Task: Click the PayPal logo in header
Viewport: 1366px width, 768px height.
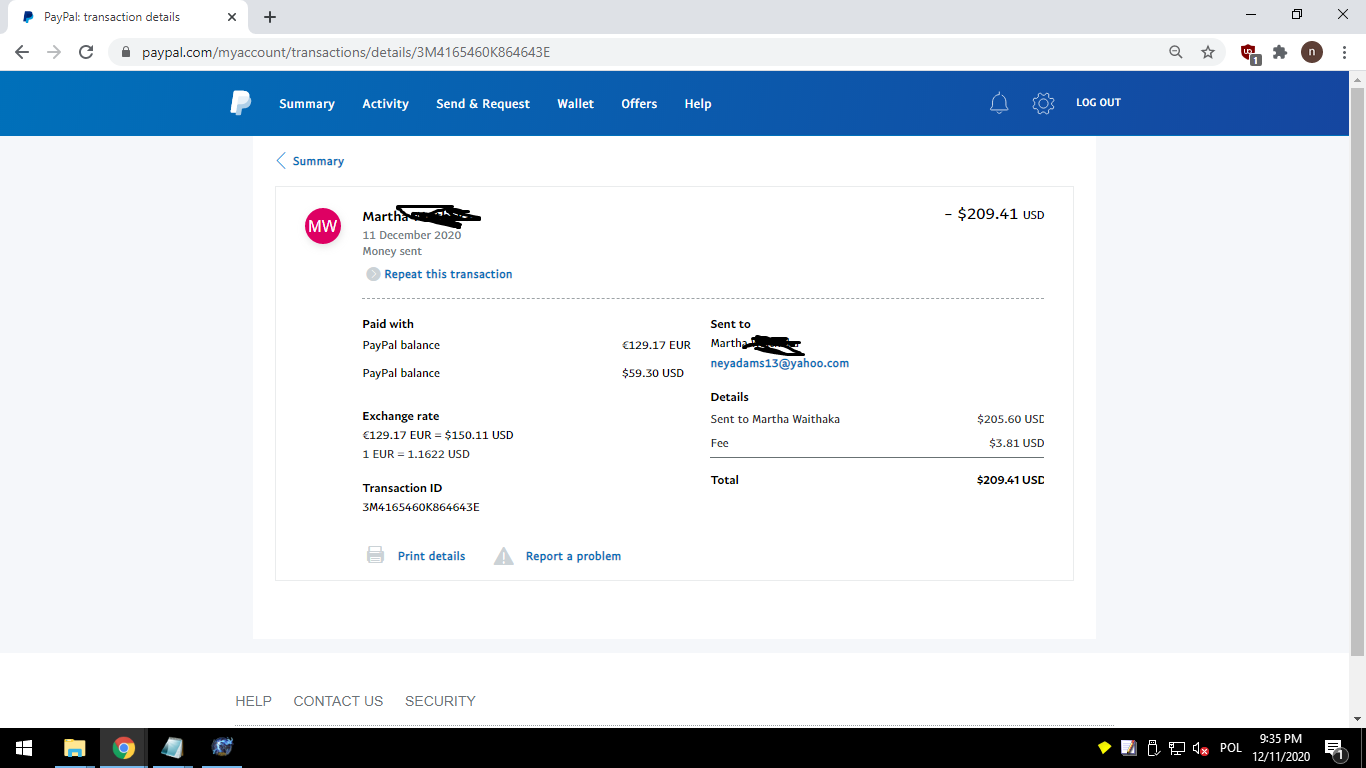Action: 241,103
